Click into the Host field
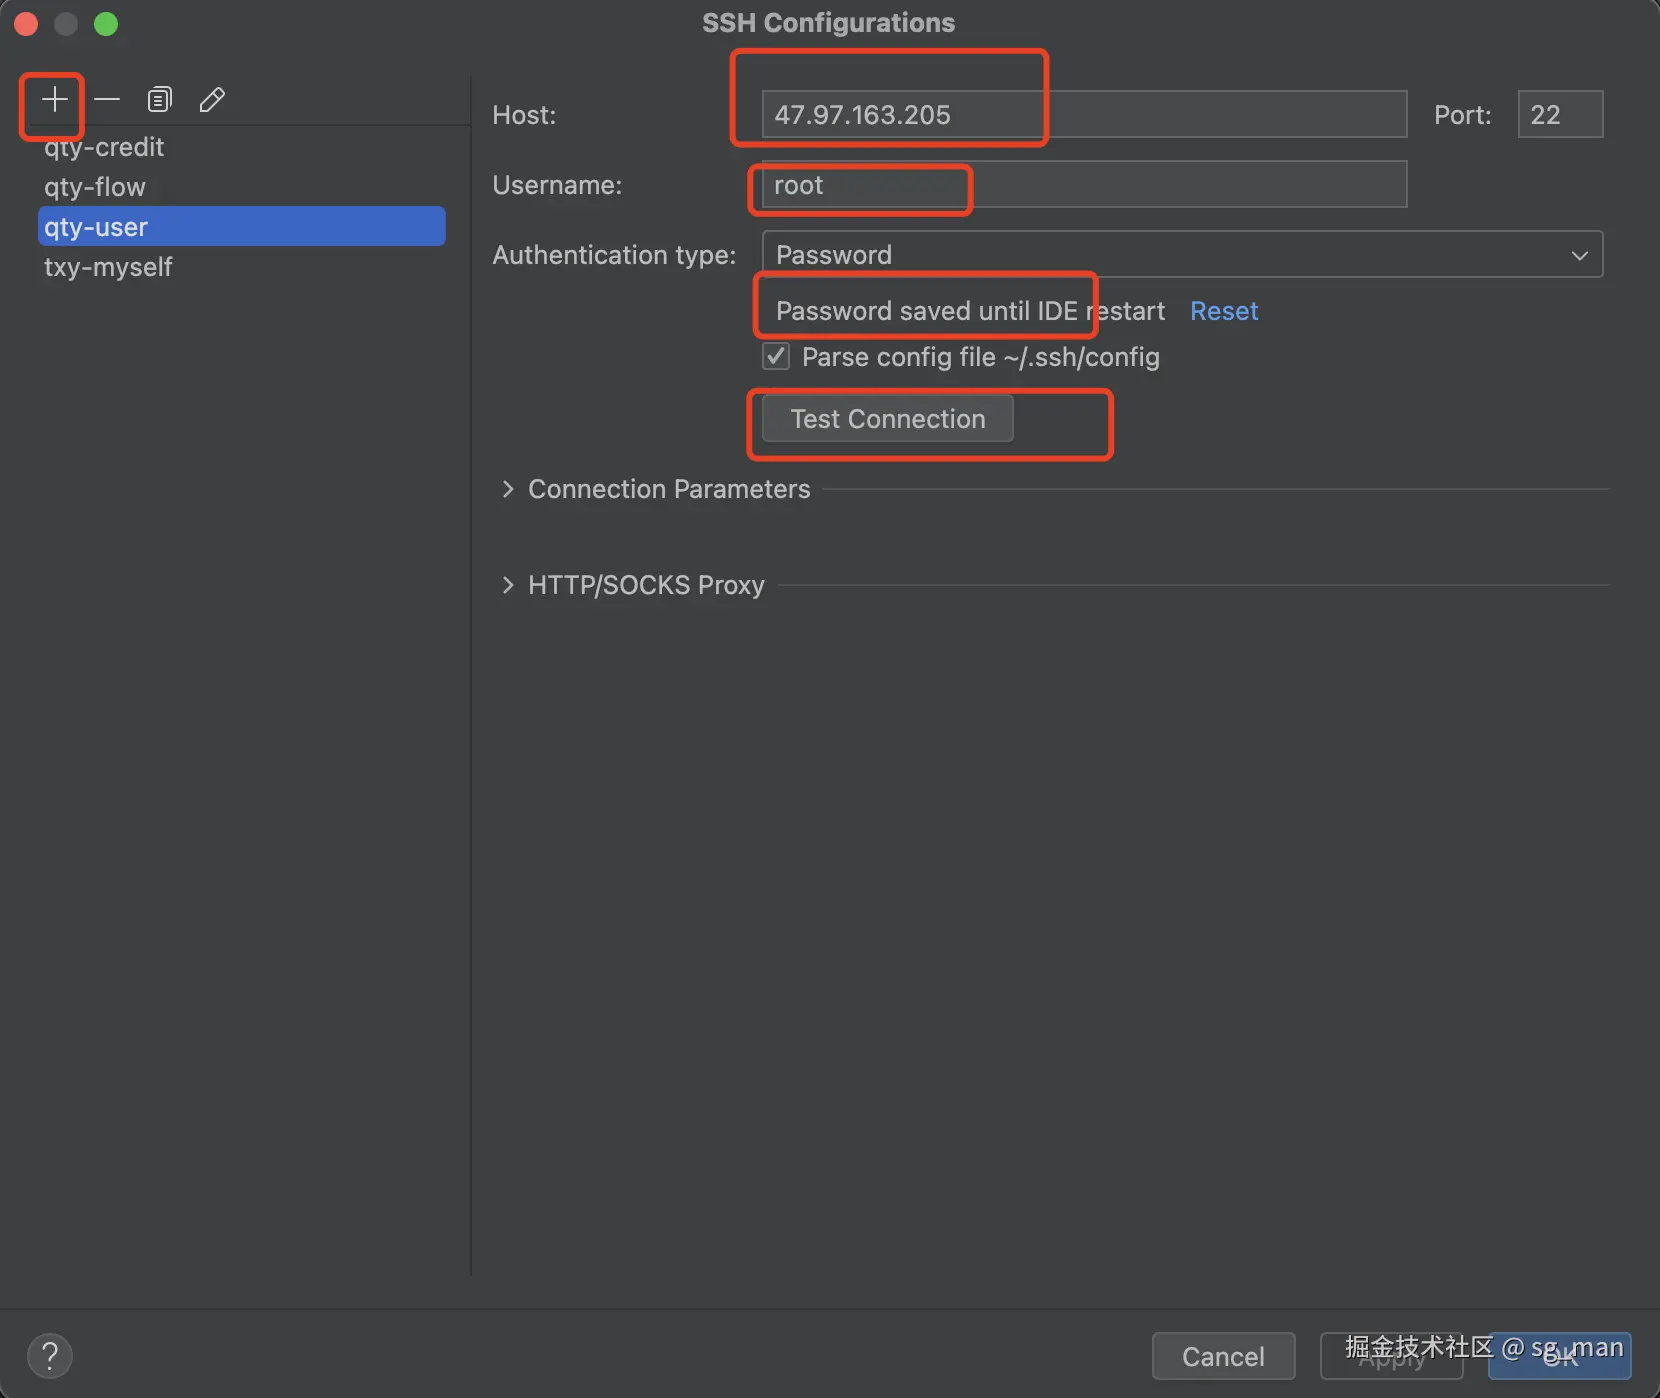This screenshot has width=1660, height=1398. tap(1084, 115)
